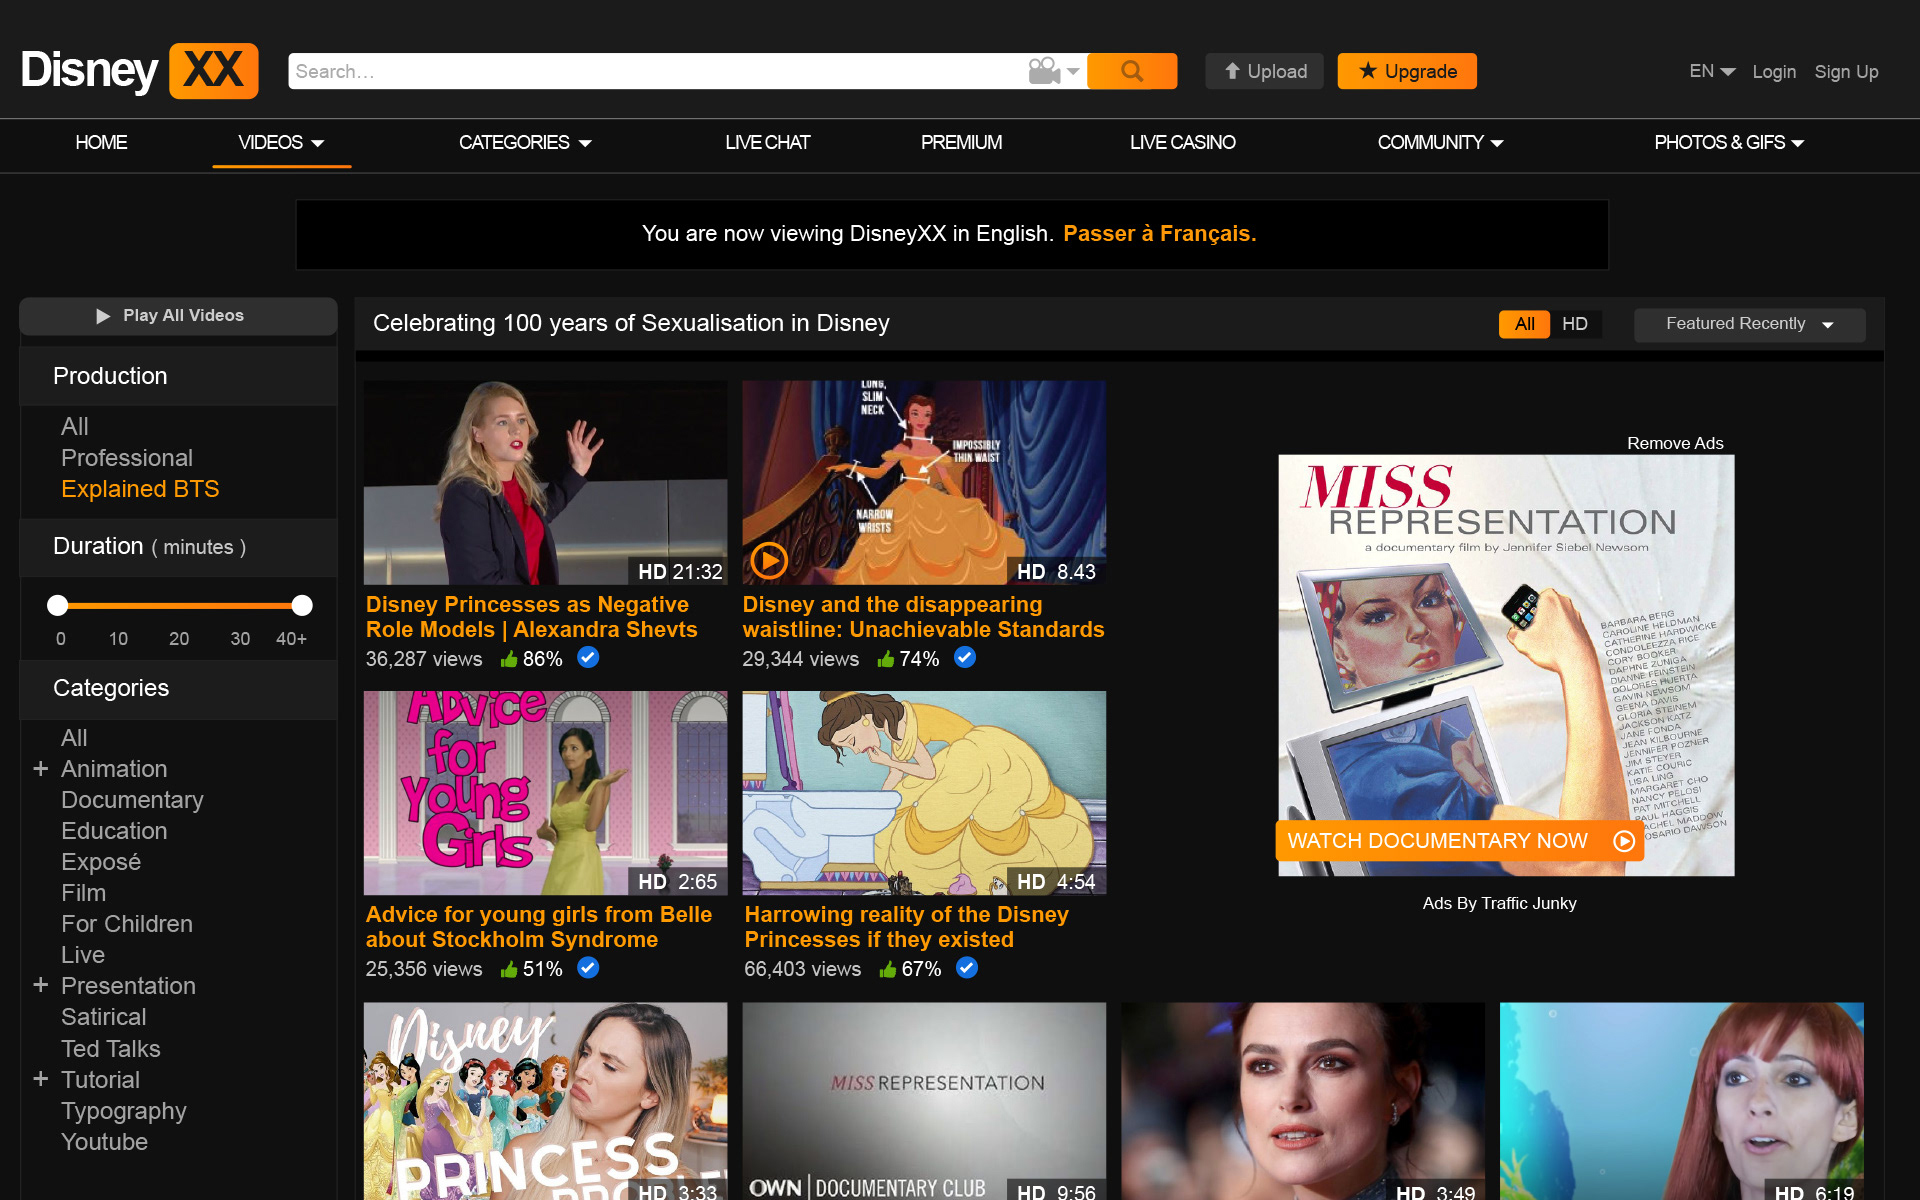Viewport: 1920px width, 1200px height.
Task: Expand the PHOTOS & GIFS menu
Action: (x=1729, y=142)
